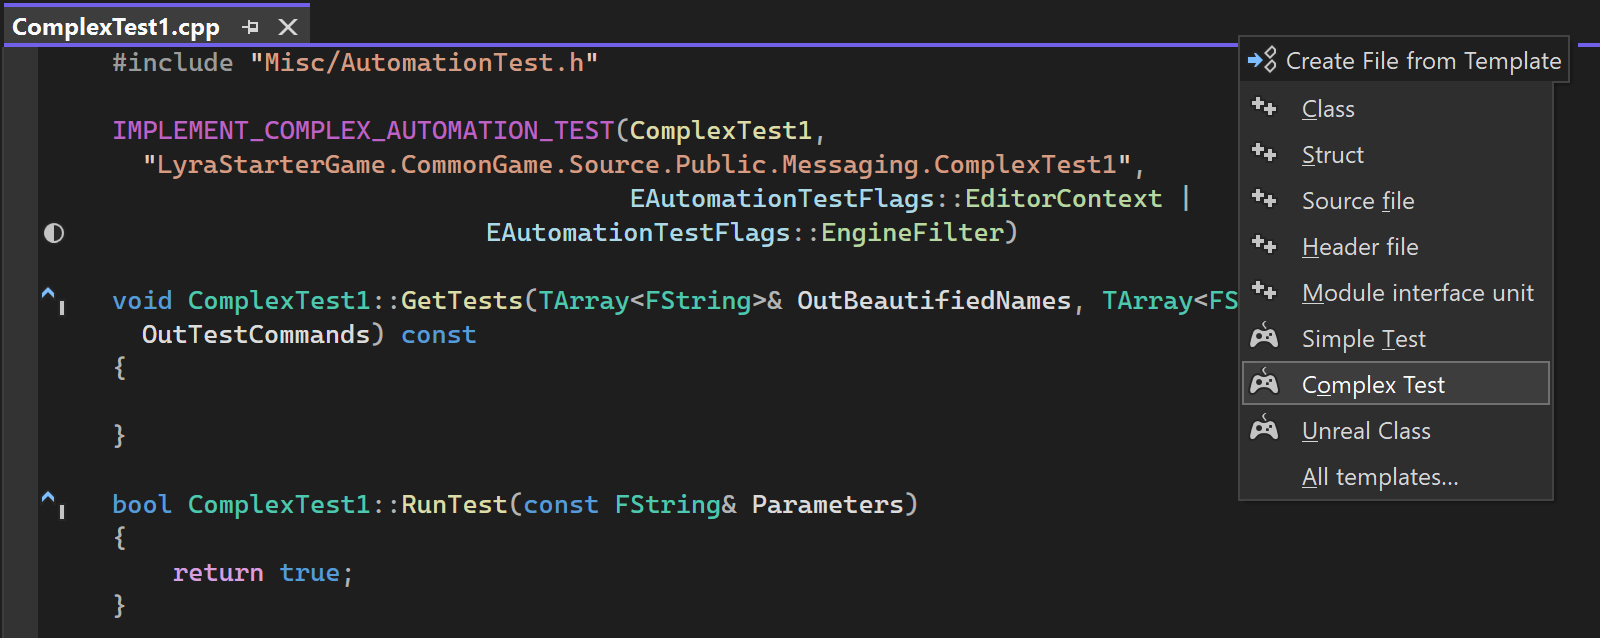
Task: Click the margin arrow glyph beside GetTests
Action: (x=52, y=299)
